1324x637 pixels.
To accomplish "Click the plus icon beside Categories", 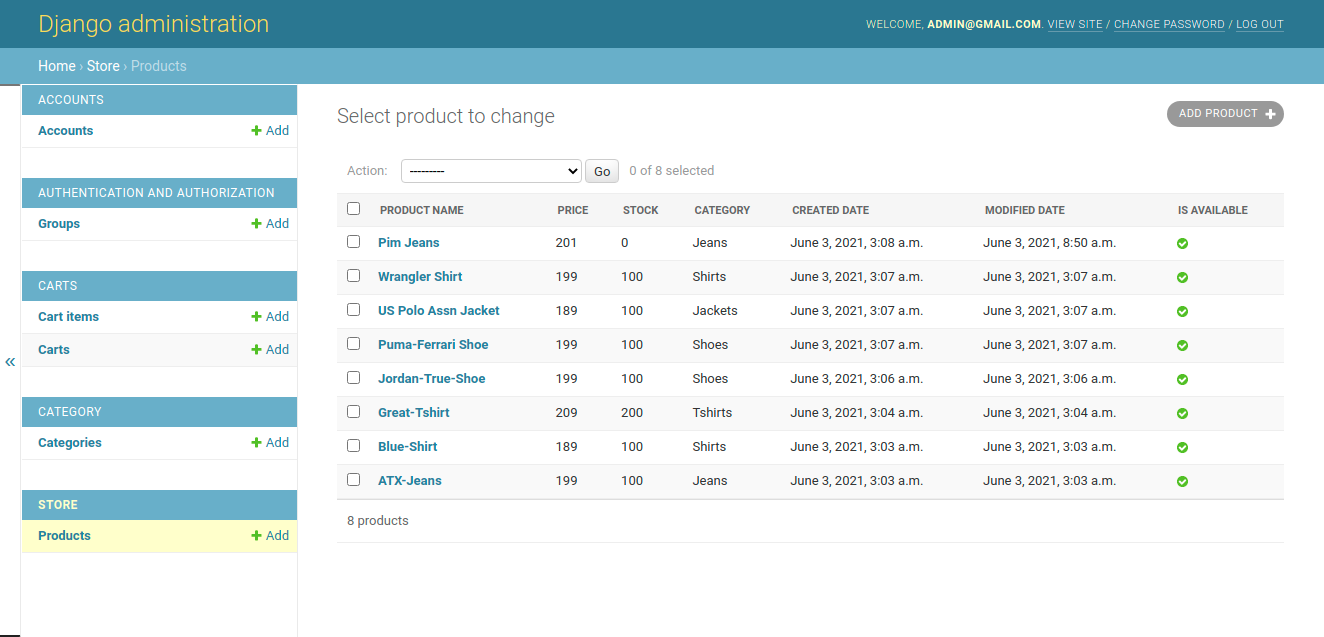I will click(x=257, y=443).
